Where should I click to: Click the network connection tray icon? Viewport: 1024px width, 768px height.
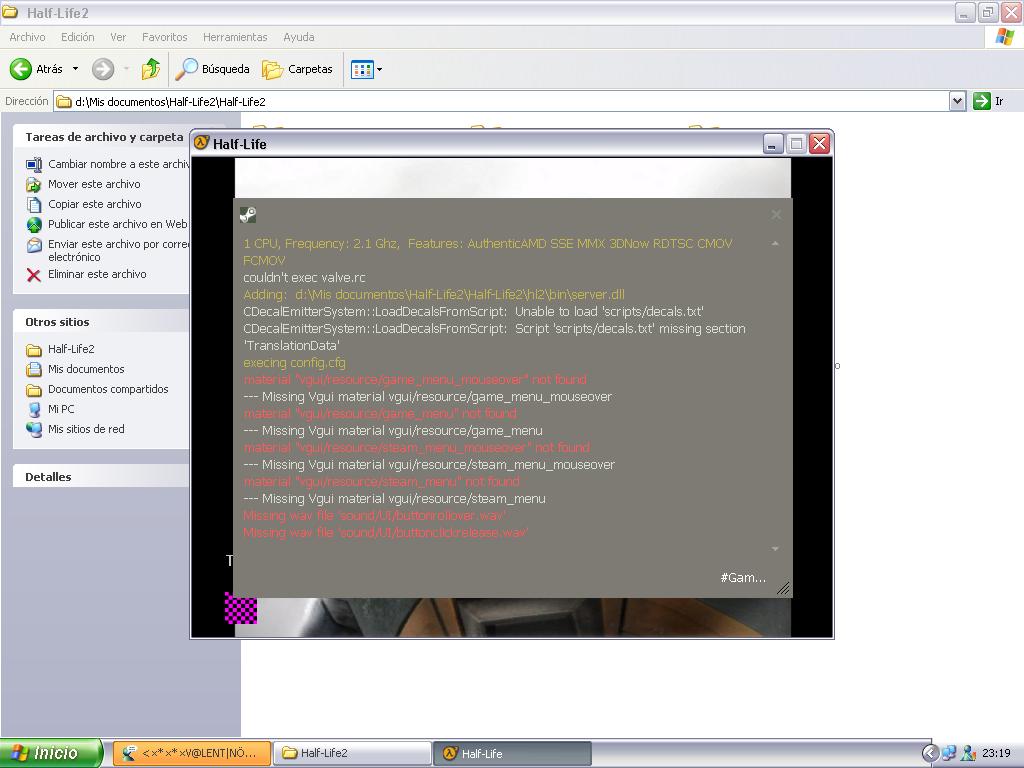[949, 753]
